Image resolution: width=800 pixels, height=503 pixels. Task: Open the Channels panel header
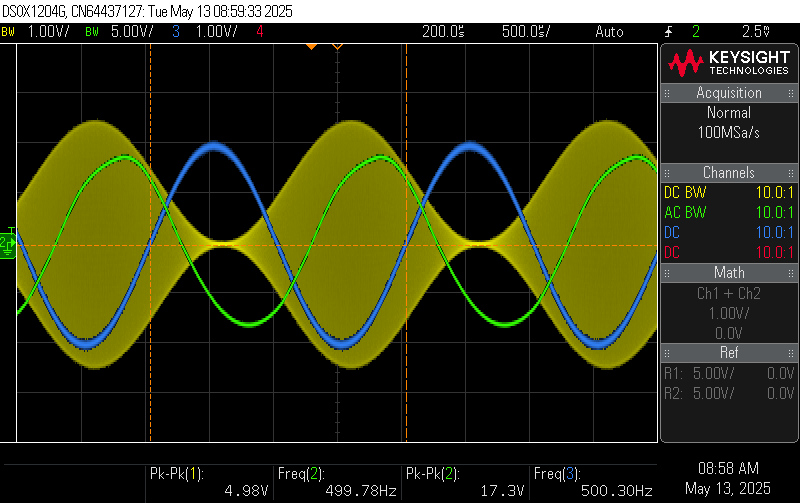click(x=729, y=173)
